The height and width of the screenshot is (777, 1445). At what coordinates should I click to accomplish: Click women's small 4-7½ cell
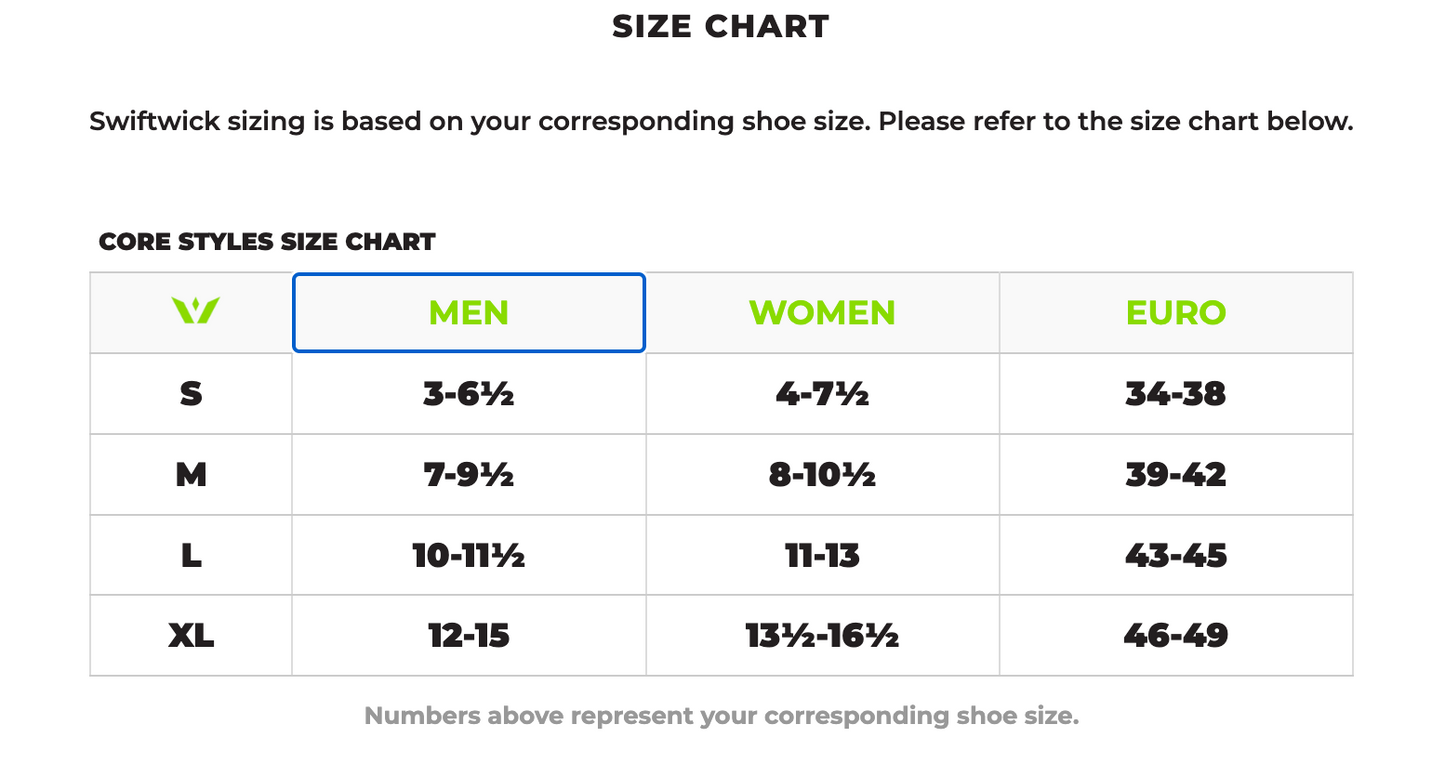click(x=822, y=393)
